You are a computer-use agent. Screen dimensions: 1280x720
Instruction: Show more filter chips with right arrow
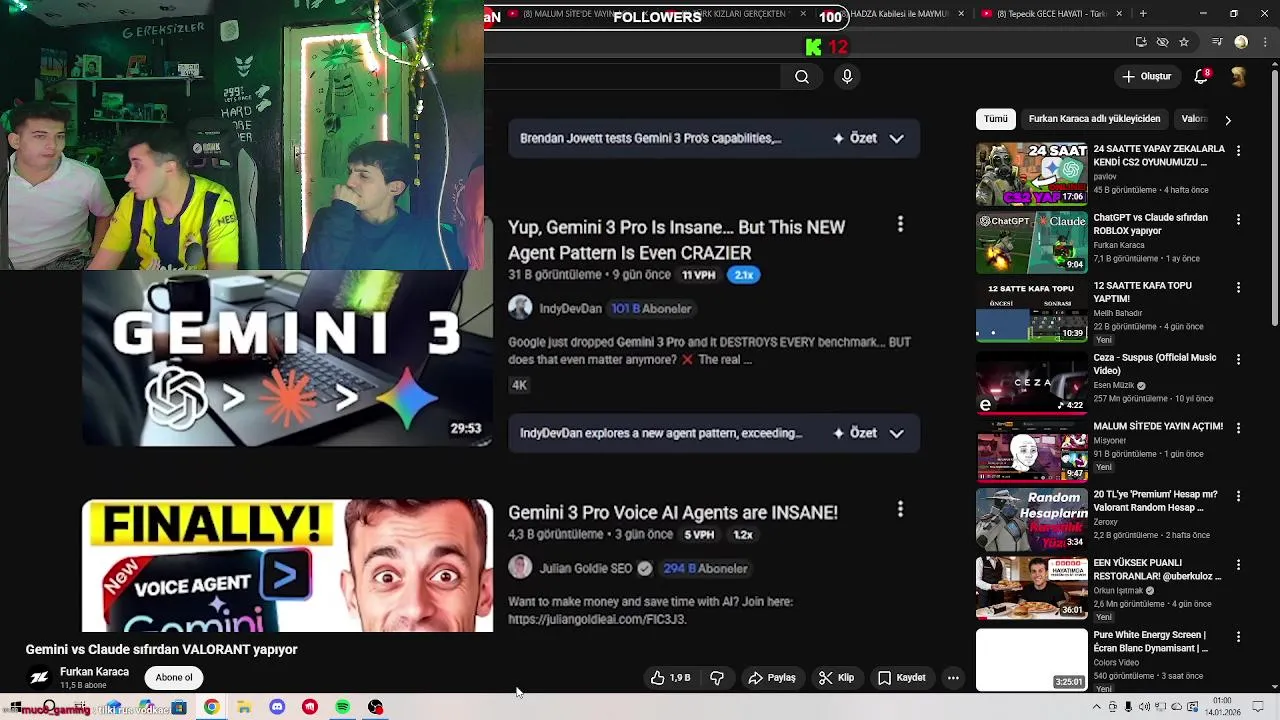pos(1228,120)
